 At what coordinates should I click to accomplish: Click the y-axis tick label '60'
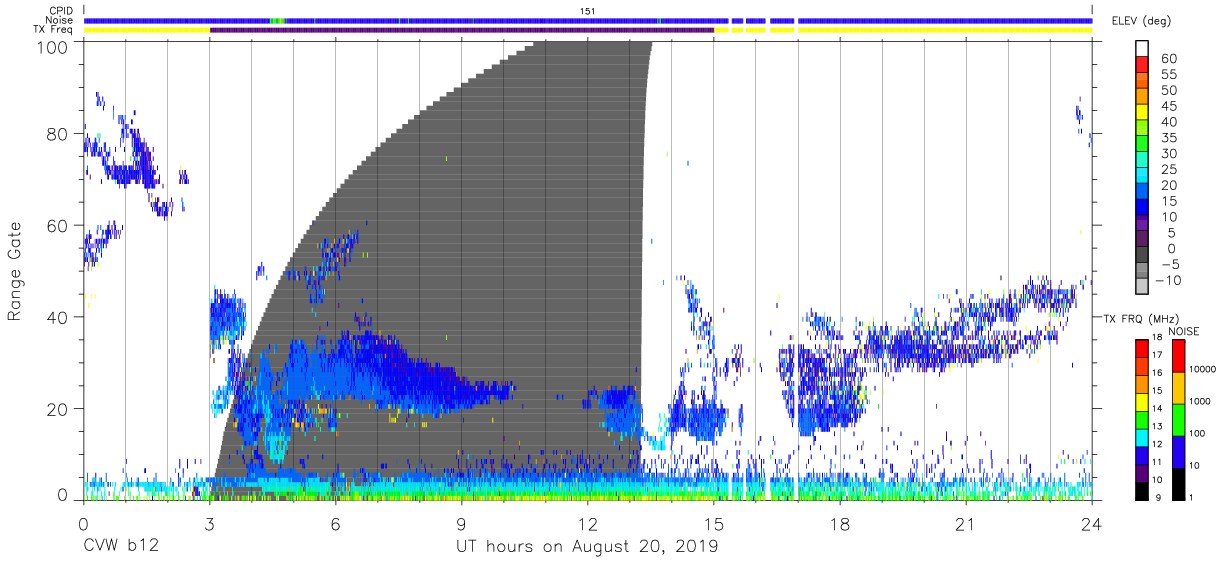pos(59,226)
